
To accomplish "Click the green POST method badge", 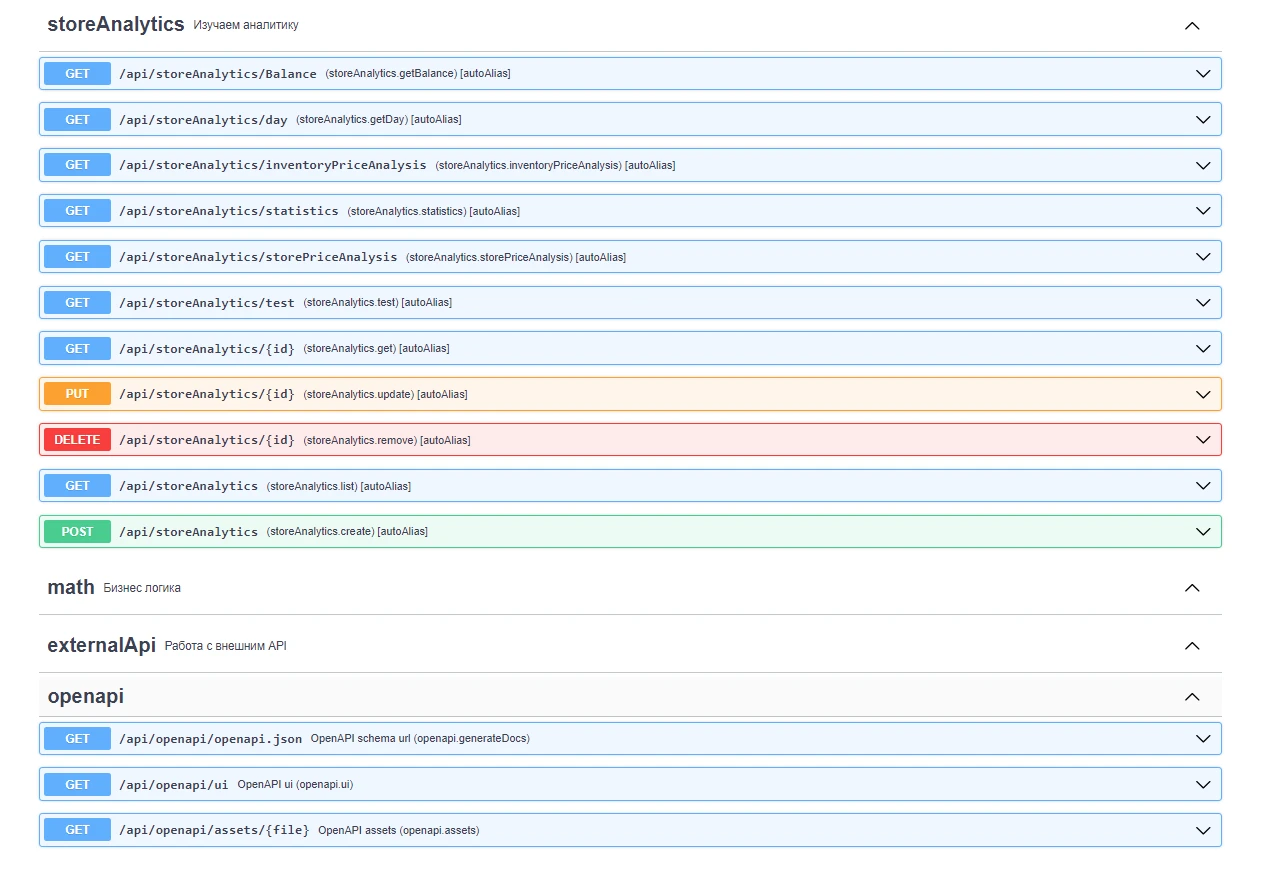I will click(x=77, y=532).
